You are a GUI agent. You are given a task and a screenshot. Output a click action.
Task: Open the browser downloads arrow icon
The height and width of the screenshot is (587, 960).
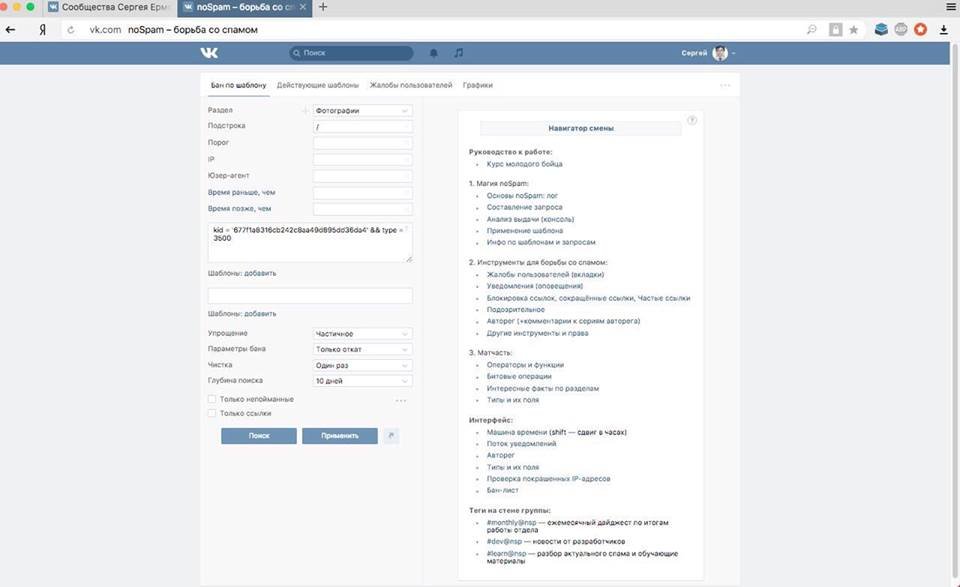coord(943,29)
